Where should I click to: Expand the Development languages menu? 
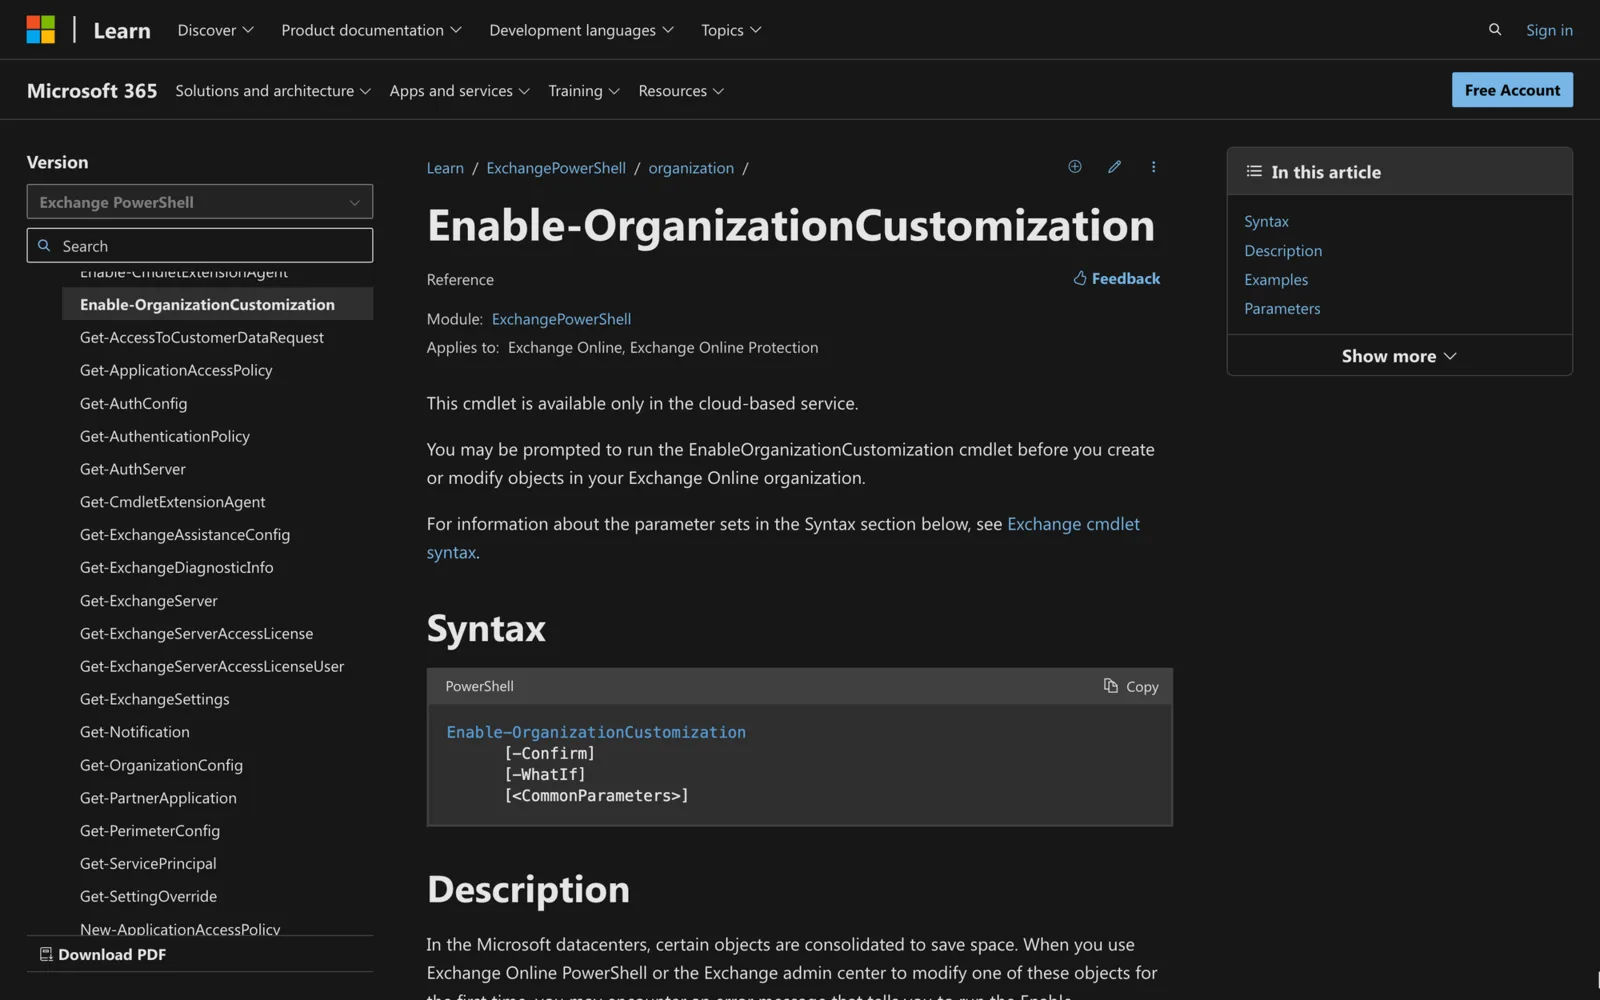[581, 30]
